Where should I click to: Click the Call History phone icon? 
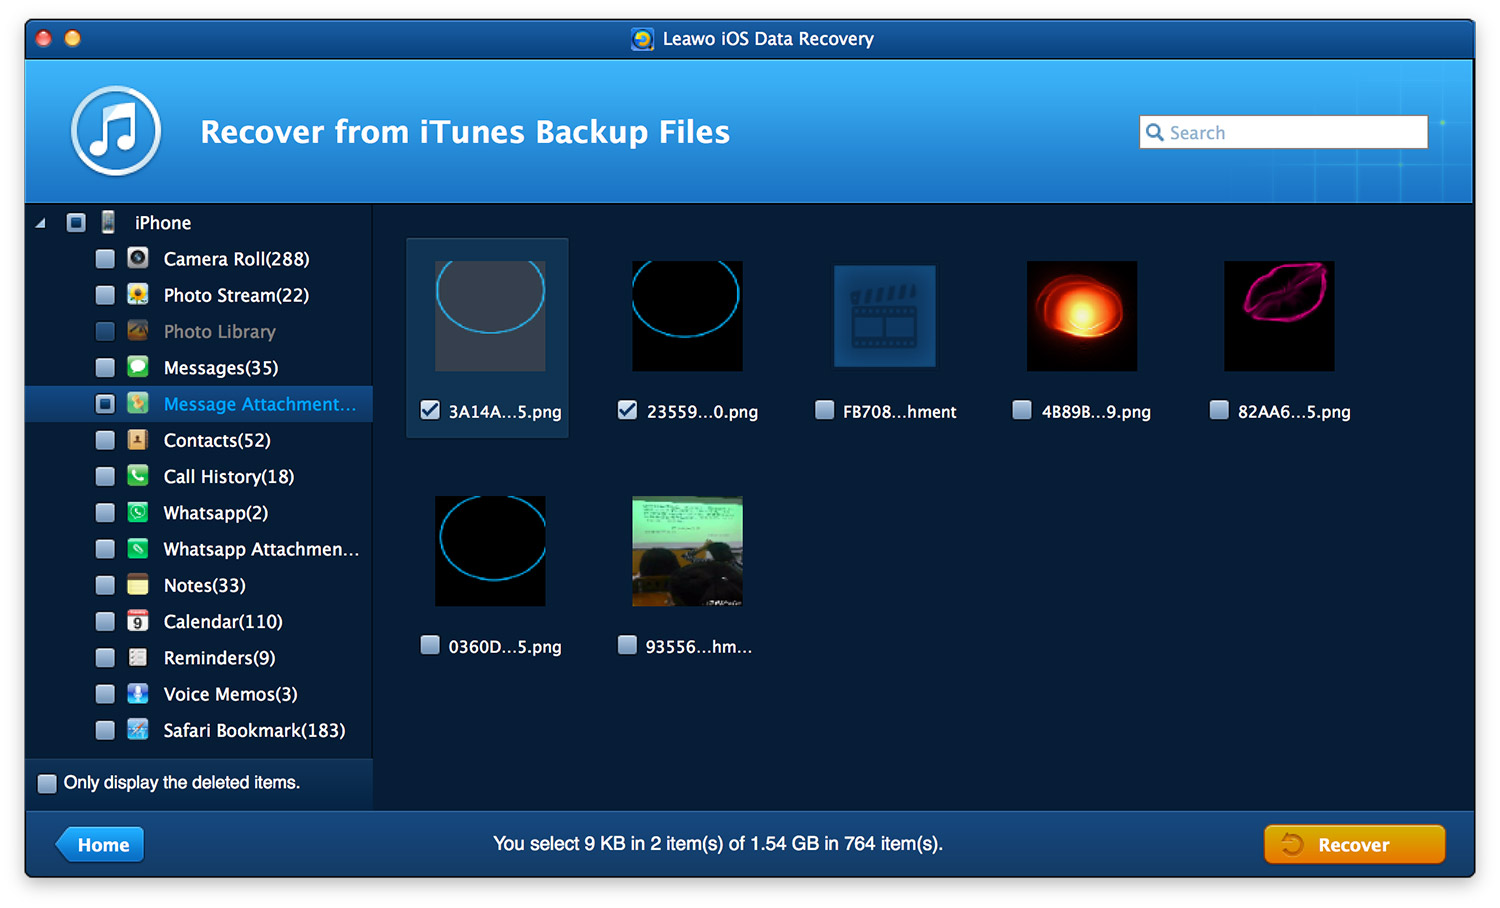(138, 476)
